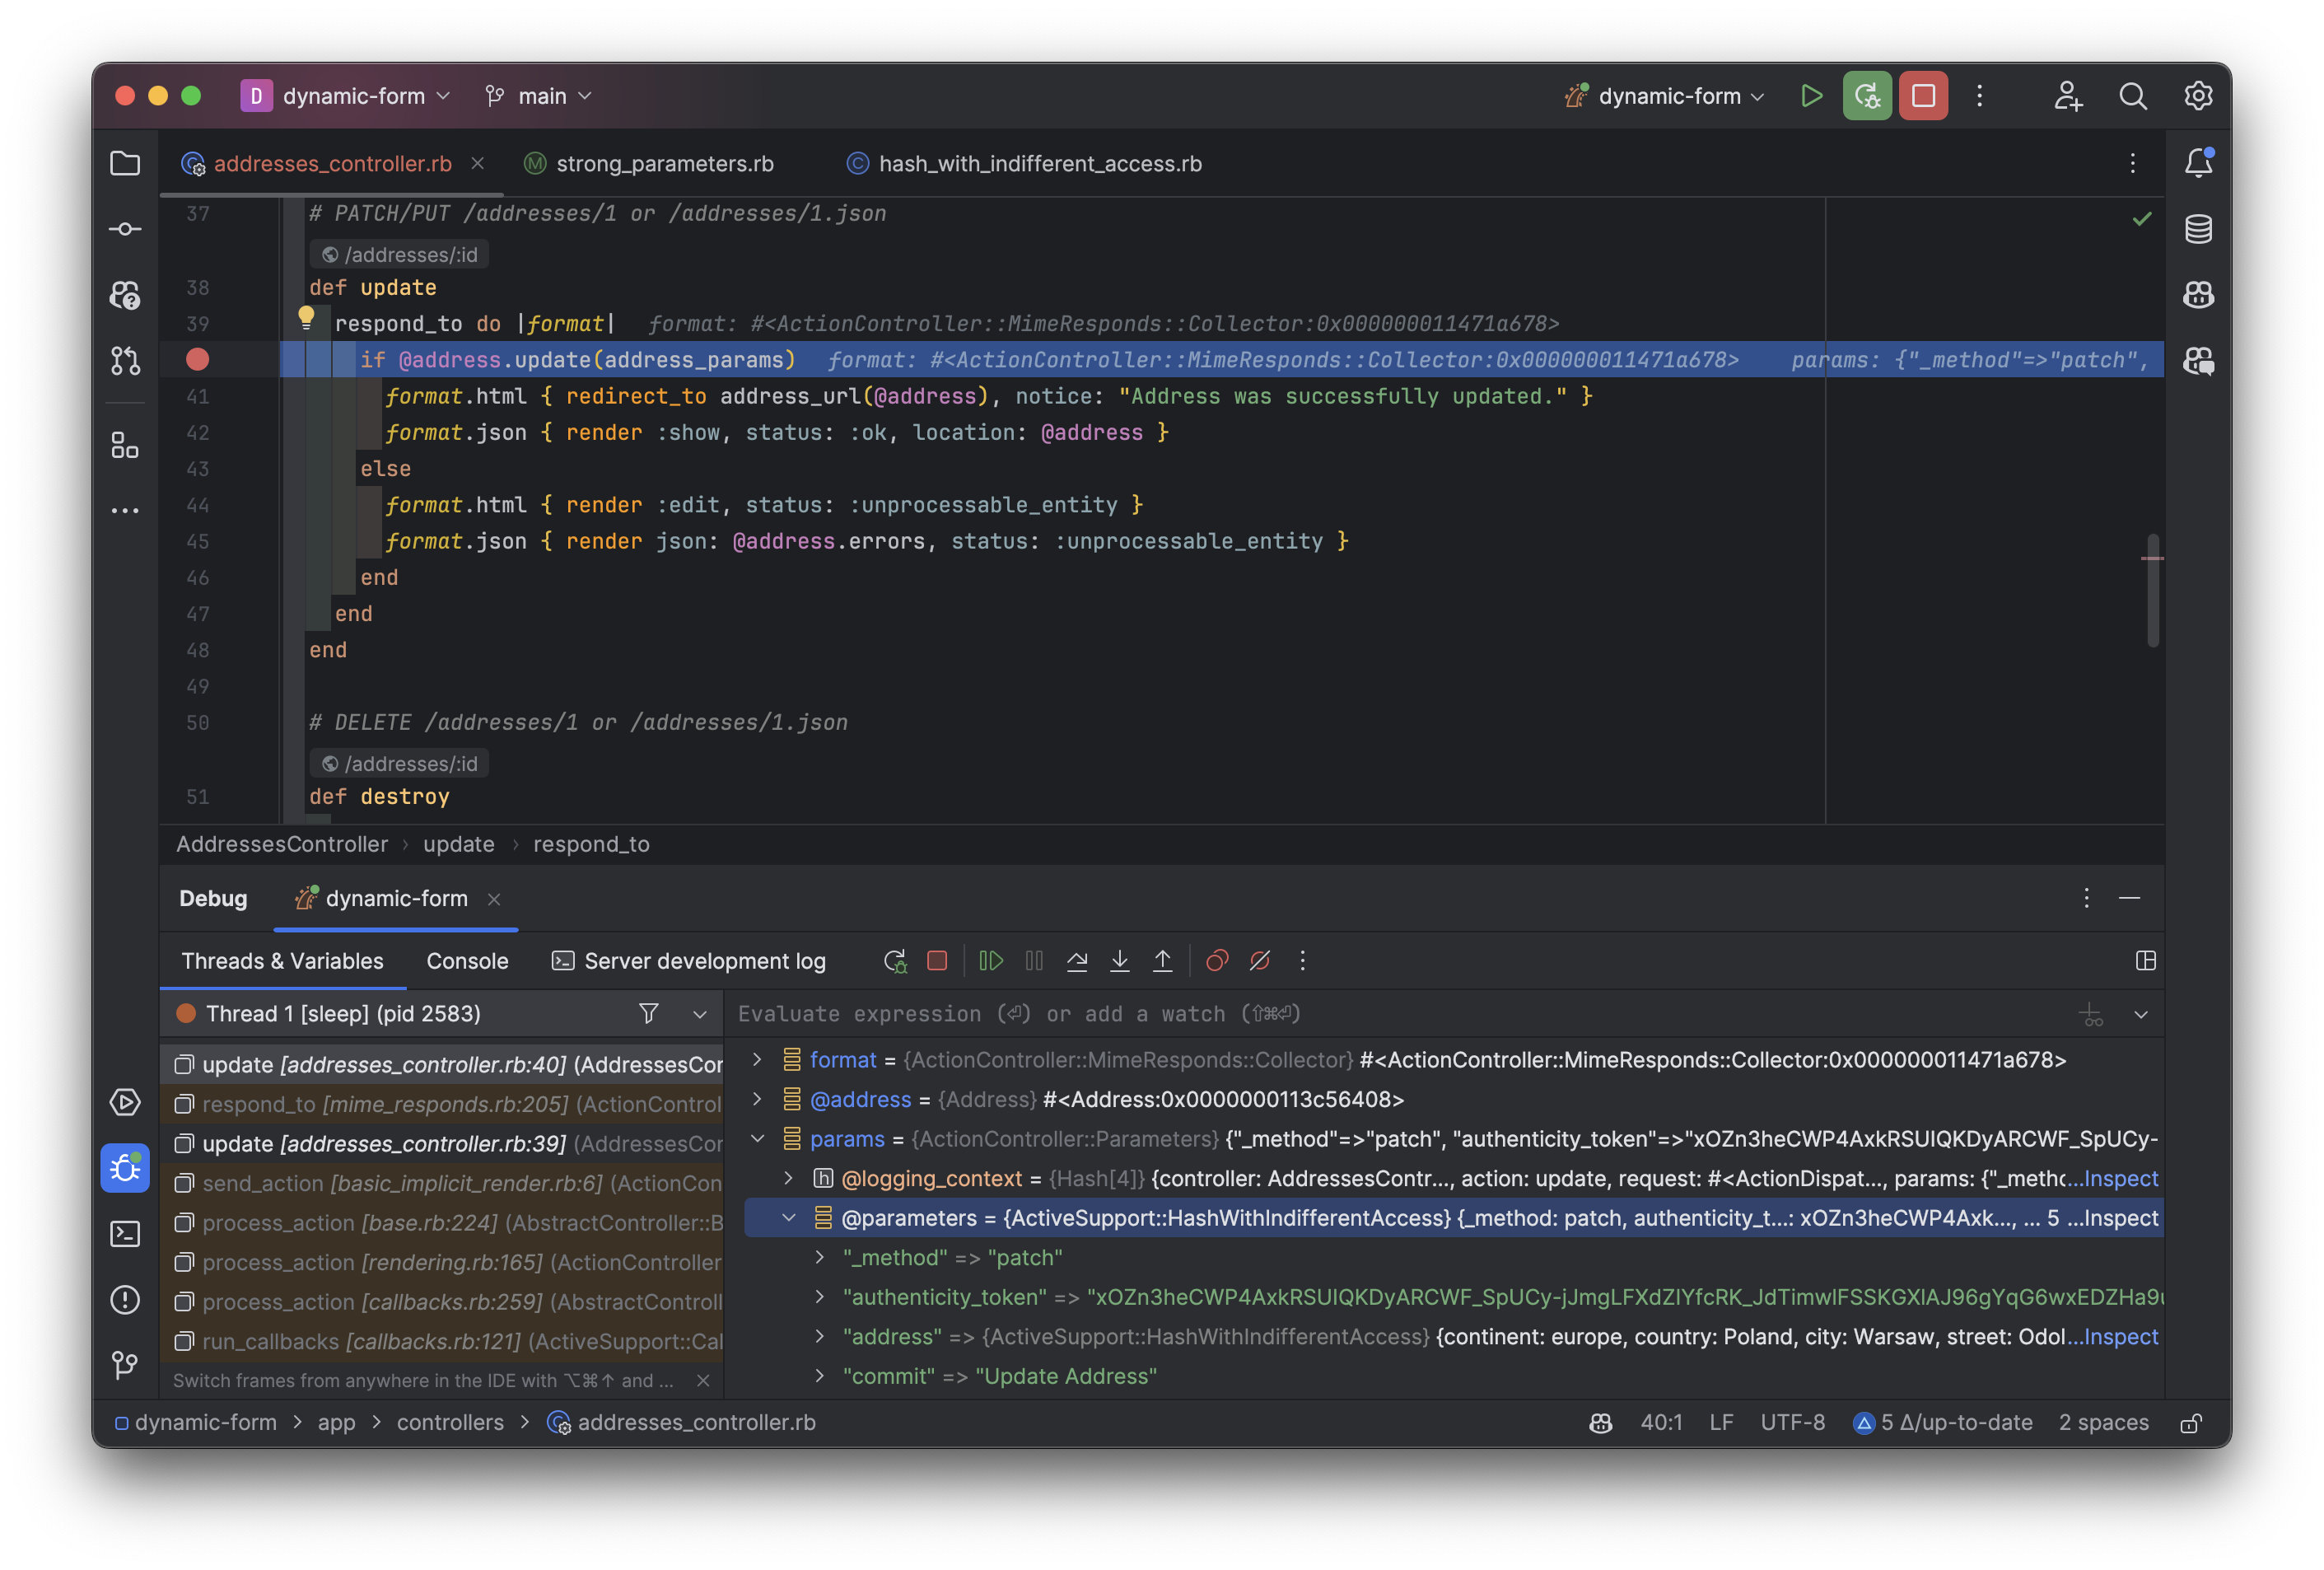This screenshot has width=2324, height=1570.
Task: Click the Resume Program debug icon
Action: [990, 961]
